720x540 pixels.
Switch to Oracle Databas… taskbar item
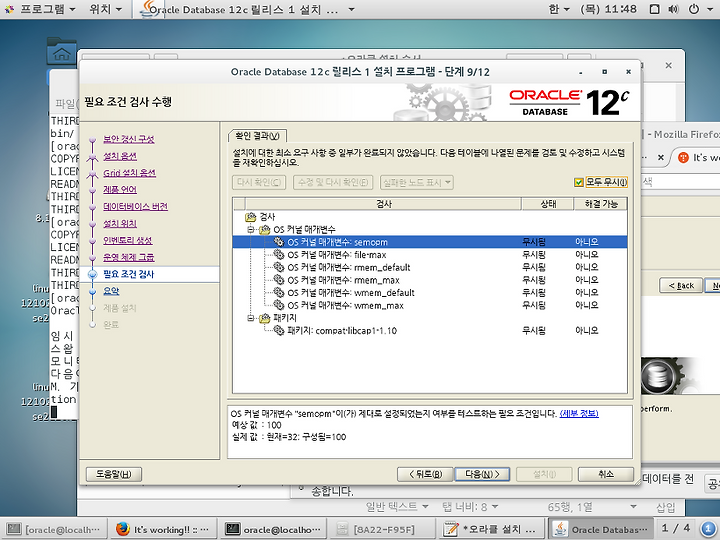click(600, 529)
